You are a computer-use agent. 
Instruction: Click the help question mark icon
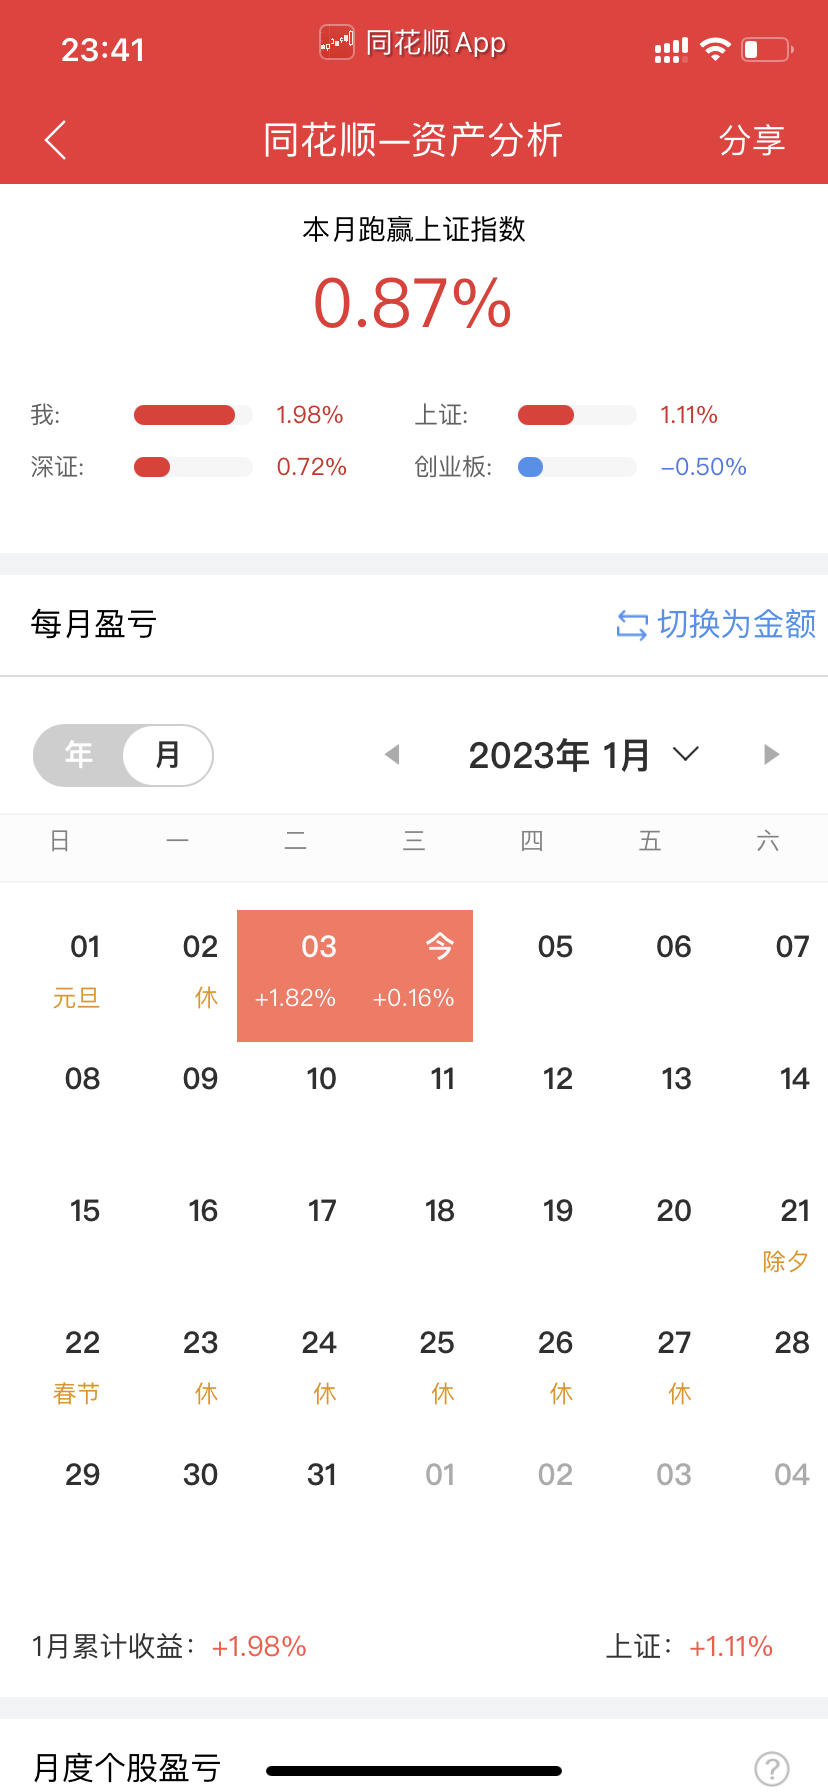tap(772, 1768)
